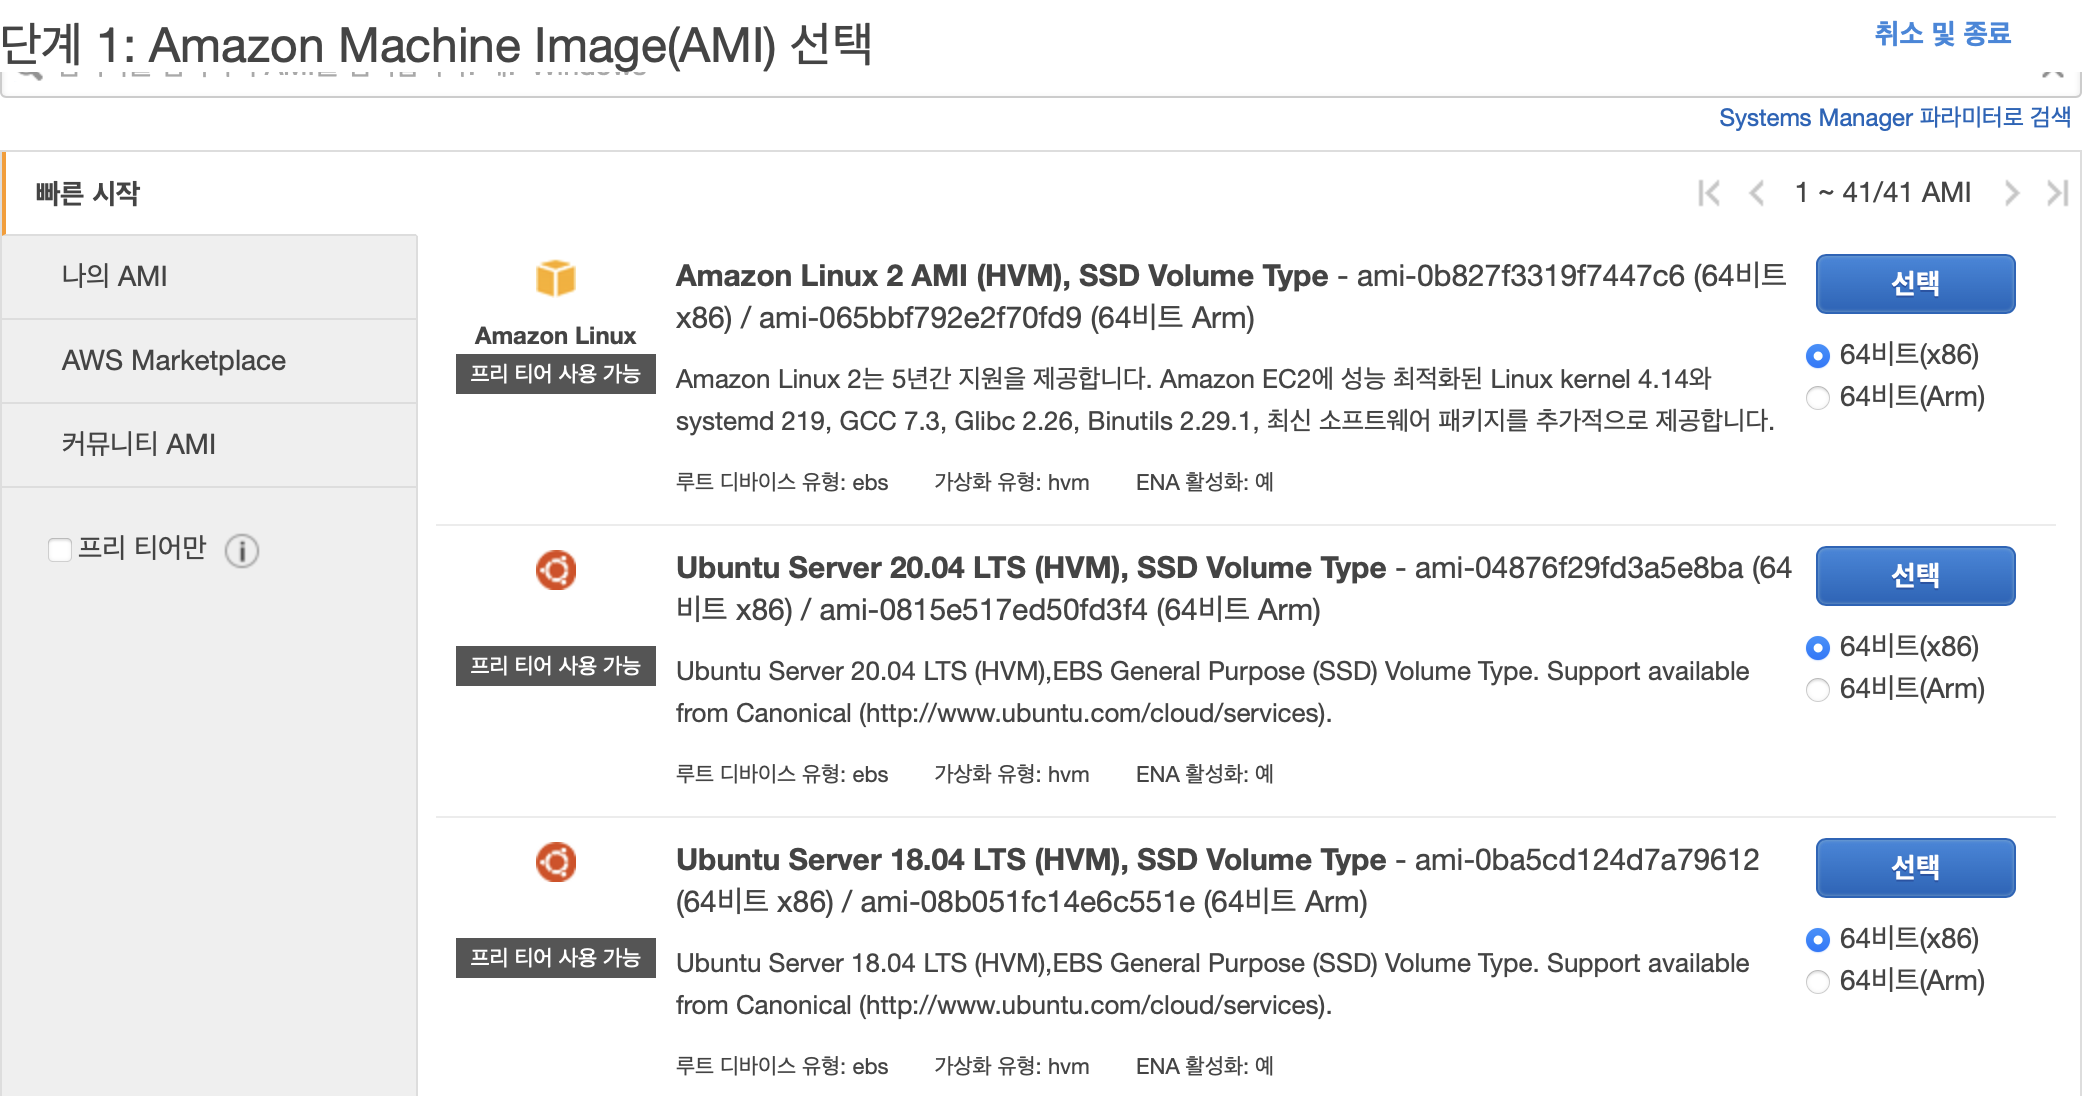Click the Ubuntu 18.04 logo icon
Viewport: 2094px width, 1096px height.
555,862
